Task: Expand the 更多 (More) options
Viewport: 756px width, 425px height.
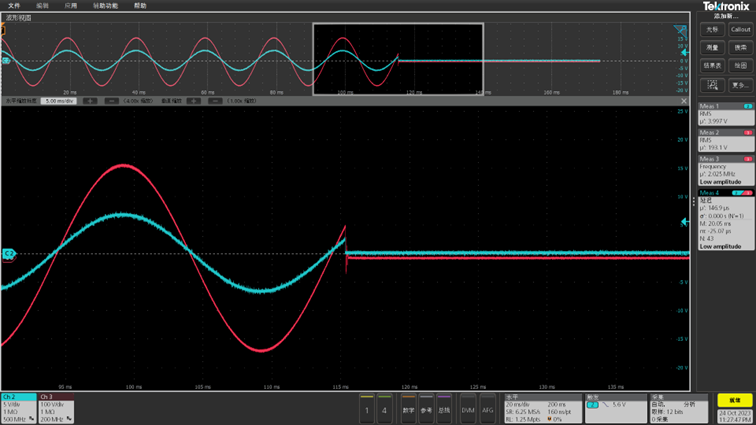Action: (x=740, y=85)
